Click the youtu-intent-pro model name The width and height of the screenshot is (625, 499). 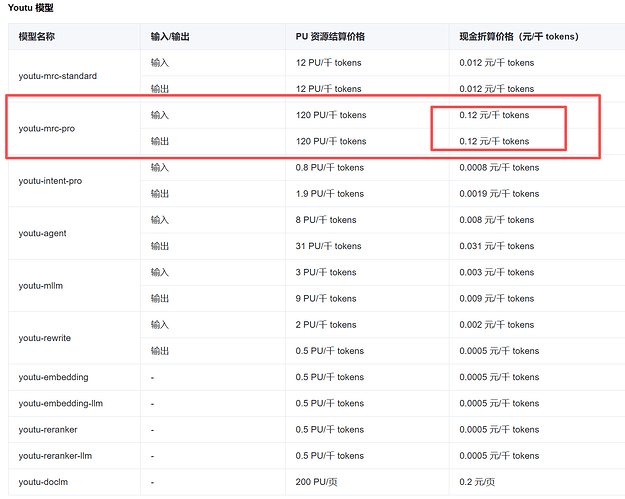click(50, 181)
